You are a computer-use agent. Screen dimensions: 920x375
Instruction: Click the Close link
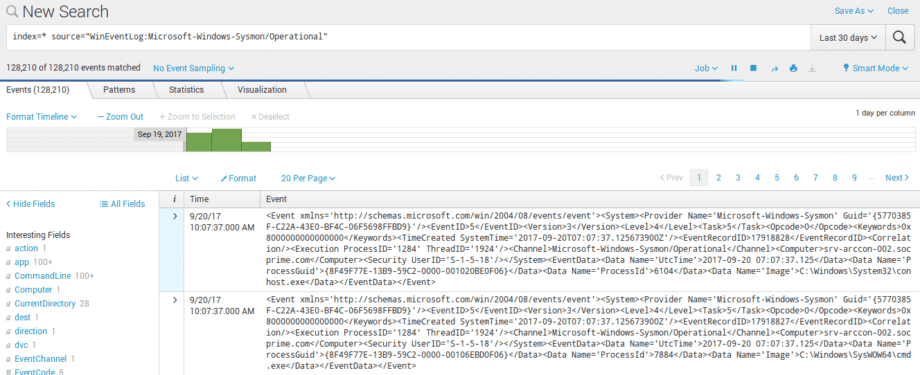click(x=898, y=11)
